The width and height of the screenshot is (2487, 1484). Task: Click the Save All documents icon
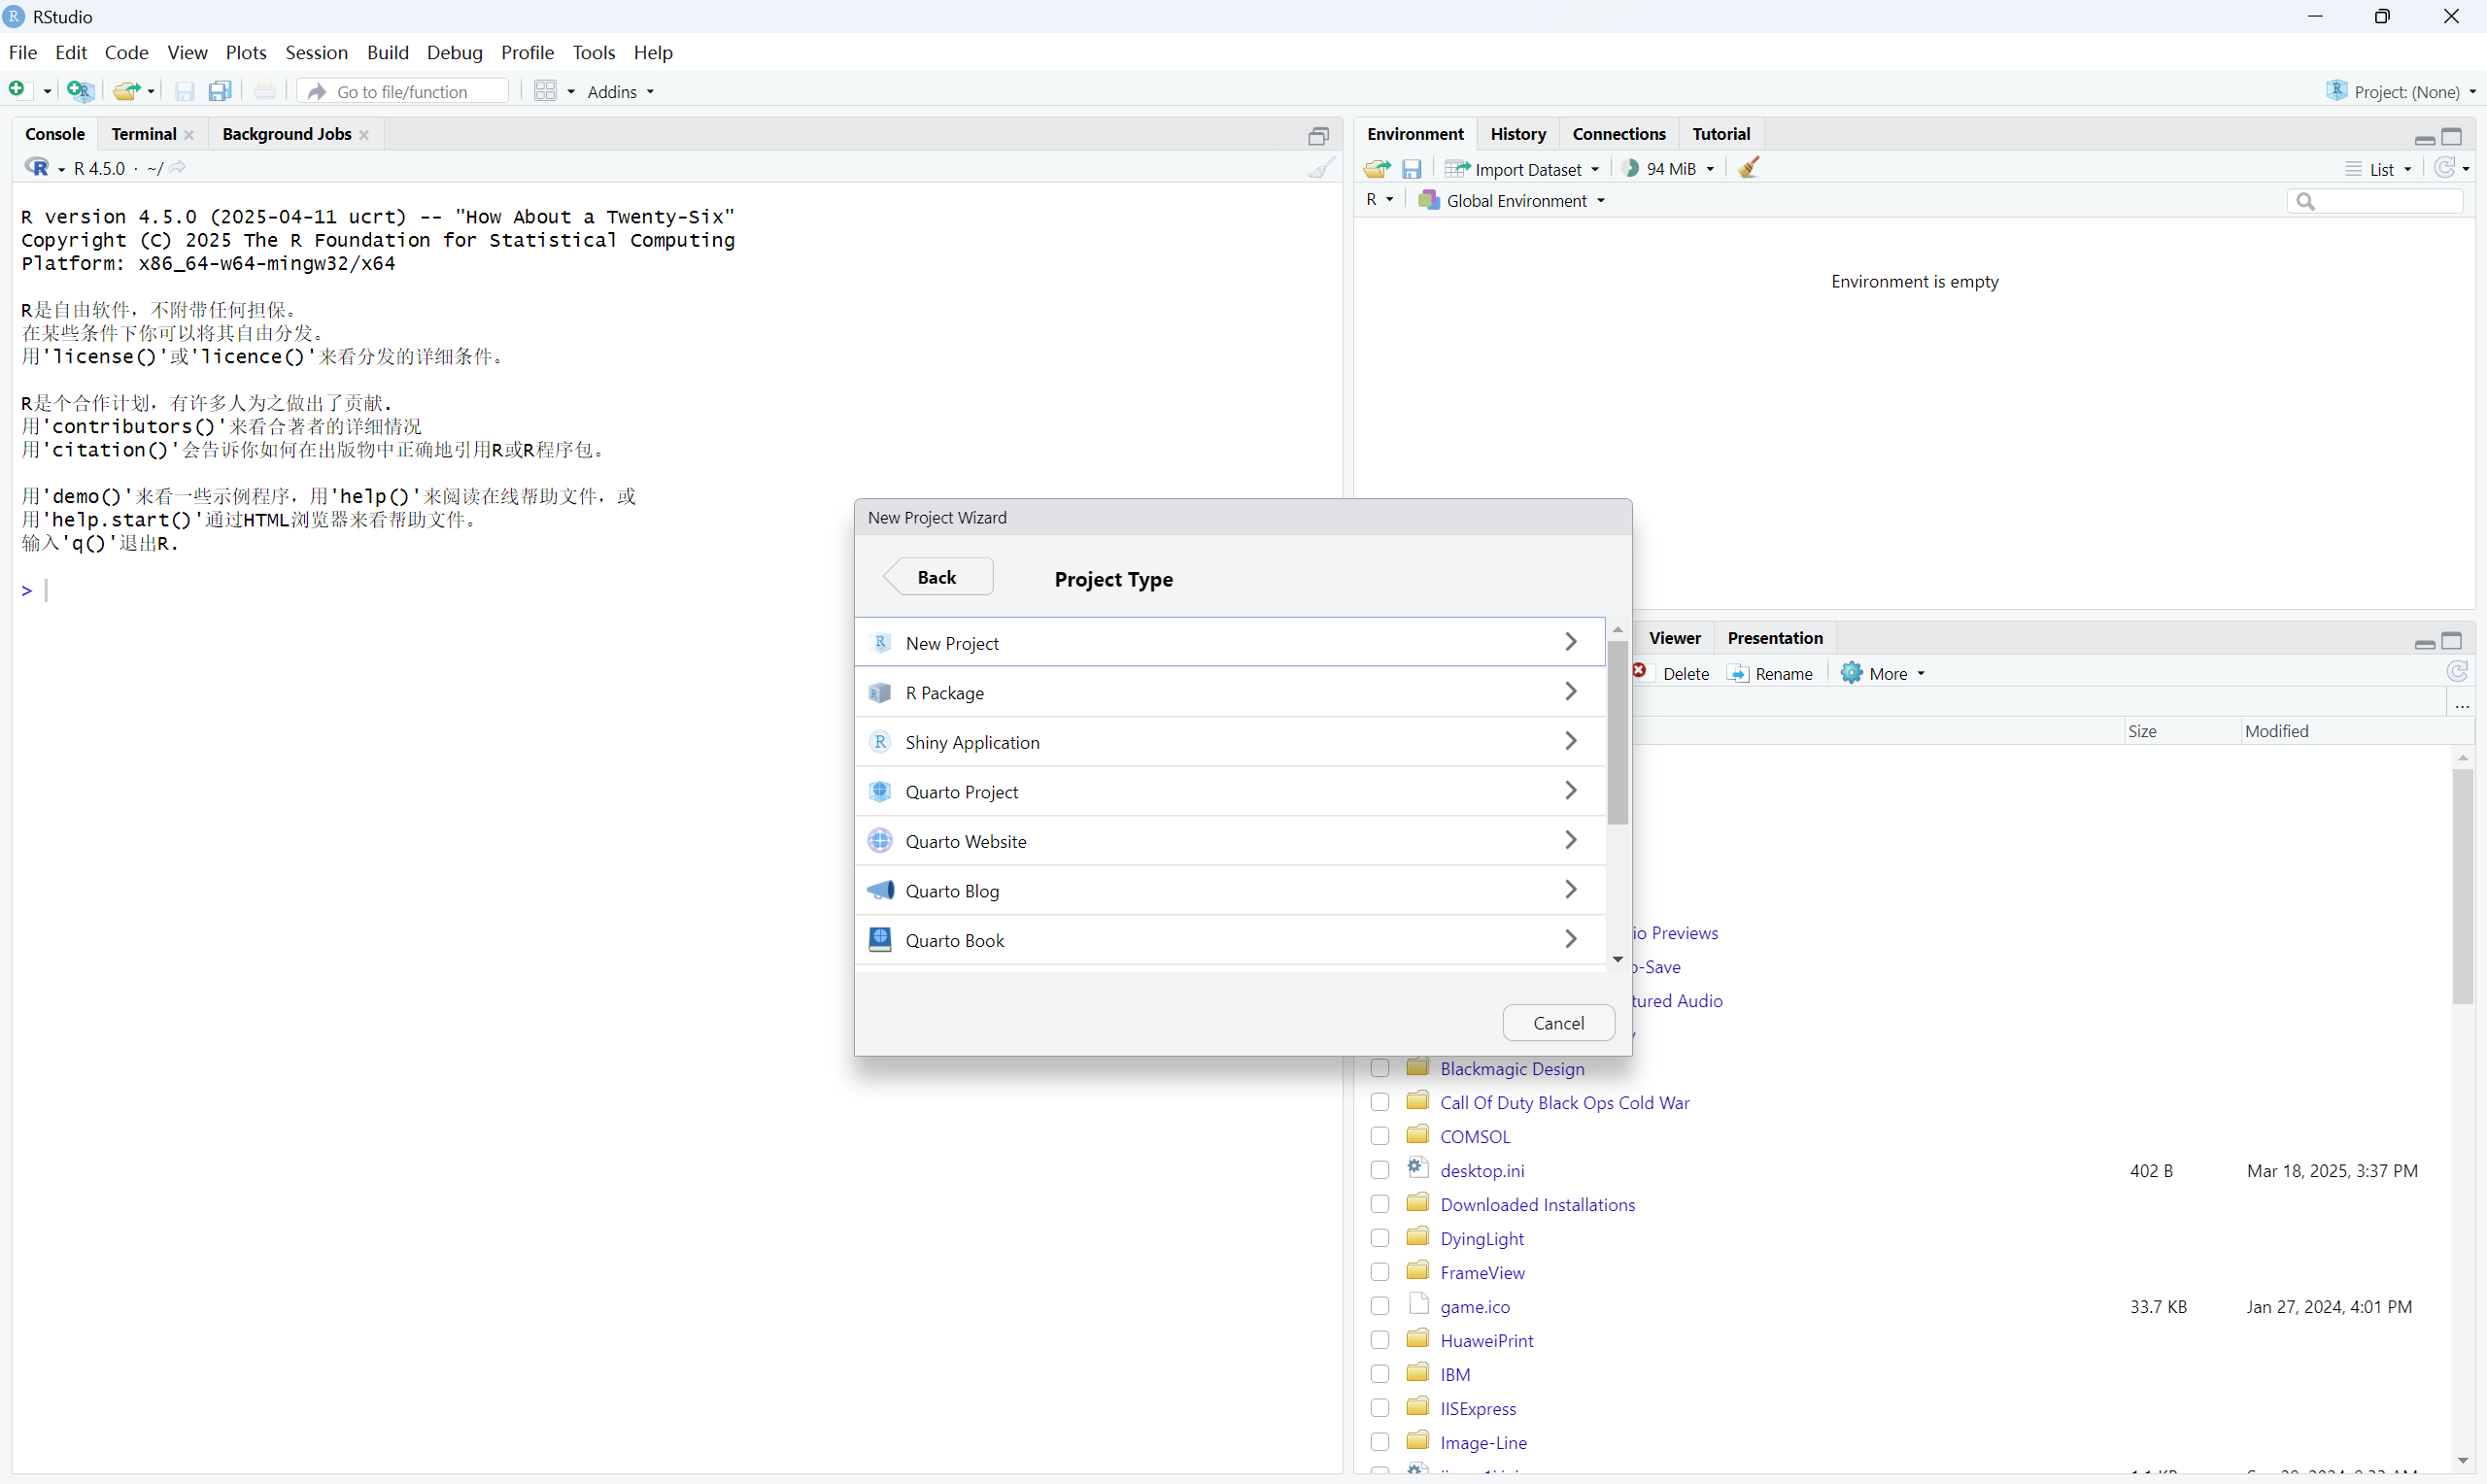point(220,91)
